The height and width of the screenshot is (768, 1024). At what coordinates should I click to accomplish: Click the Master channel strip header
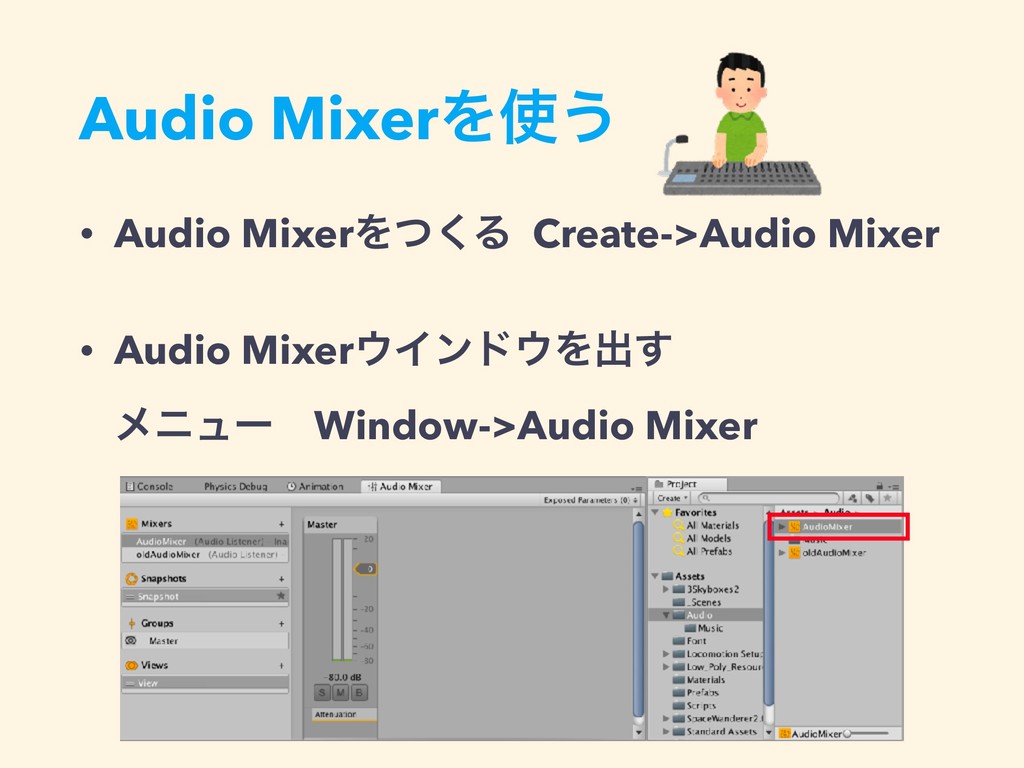click(340, 524)
